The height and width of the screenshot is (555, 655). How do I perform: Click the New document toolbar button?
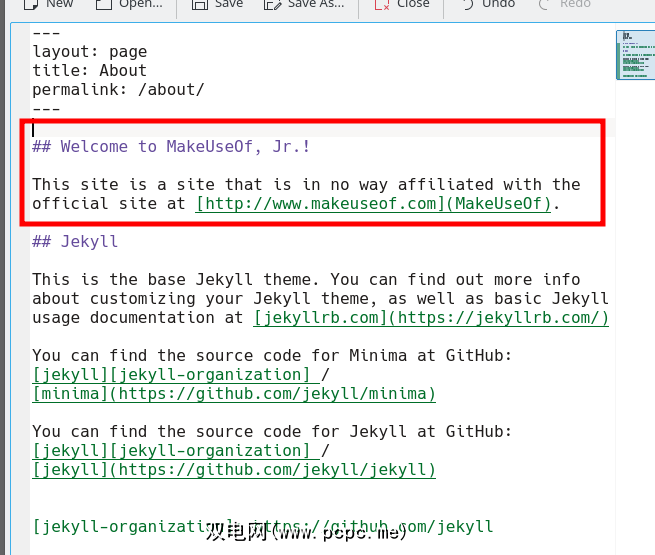pyautogui.click(x=48, y=4)
